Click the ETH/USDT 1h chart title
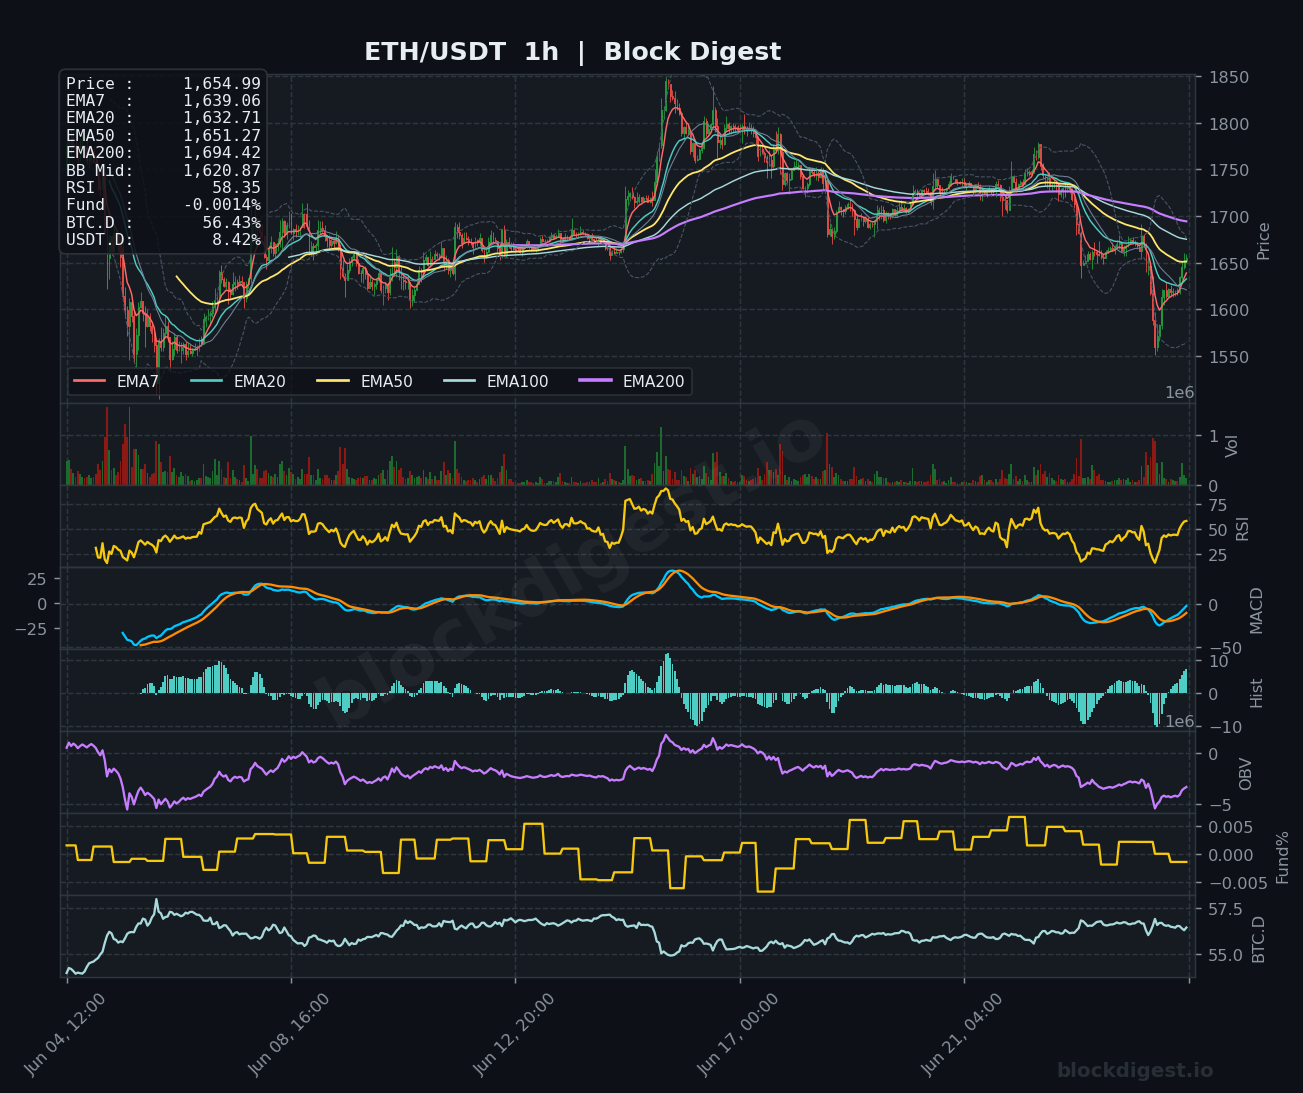1303x1093 pixels. [x=572, y=52]
